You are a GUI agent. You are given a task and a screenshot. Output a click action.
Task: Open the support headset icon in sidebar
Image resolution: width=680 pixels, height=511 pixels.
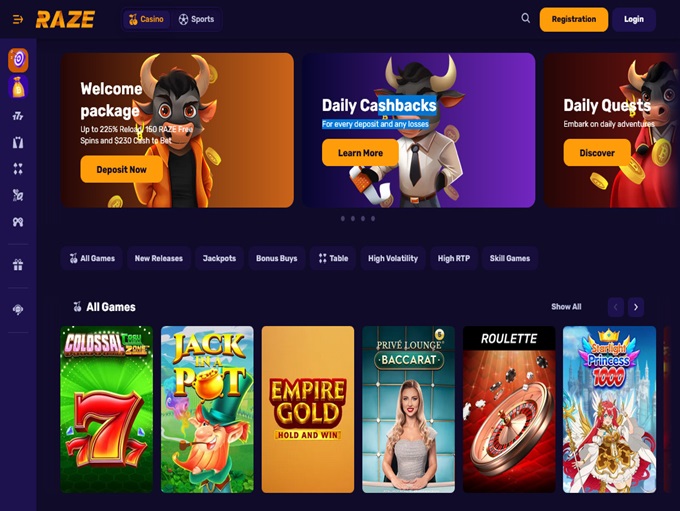[x=18, y=310]
